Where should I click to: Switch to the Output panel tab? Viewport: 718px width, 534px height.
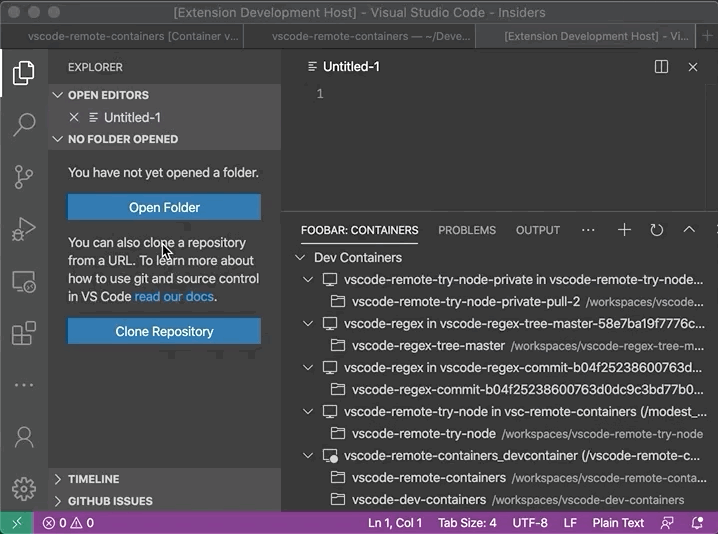click(538, 230)
